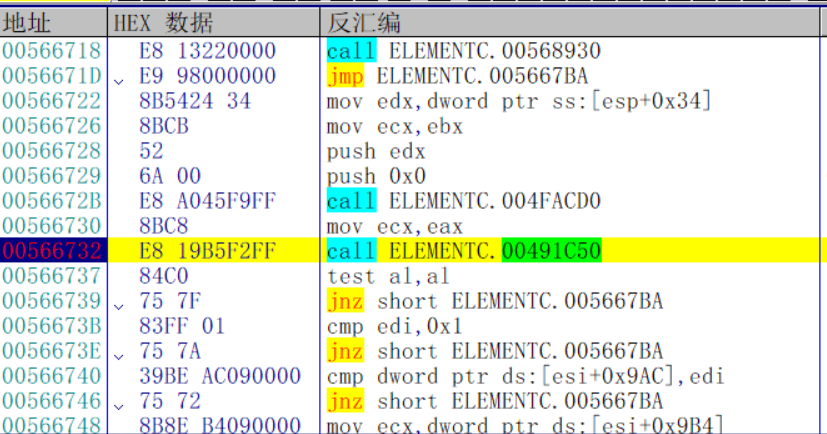This screenshot has width=827, height=434.
Task: Select jnz instruction at row 00566739
Action: coord(495,301)
